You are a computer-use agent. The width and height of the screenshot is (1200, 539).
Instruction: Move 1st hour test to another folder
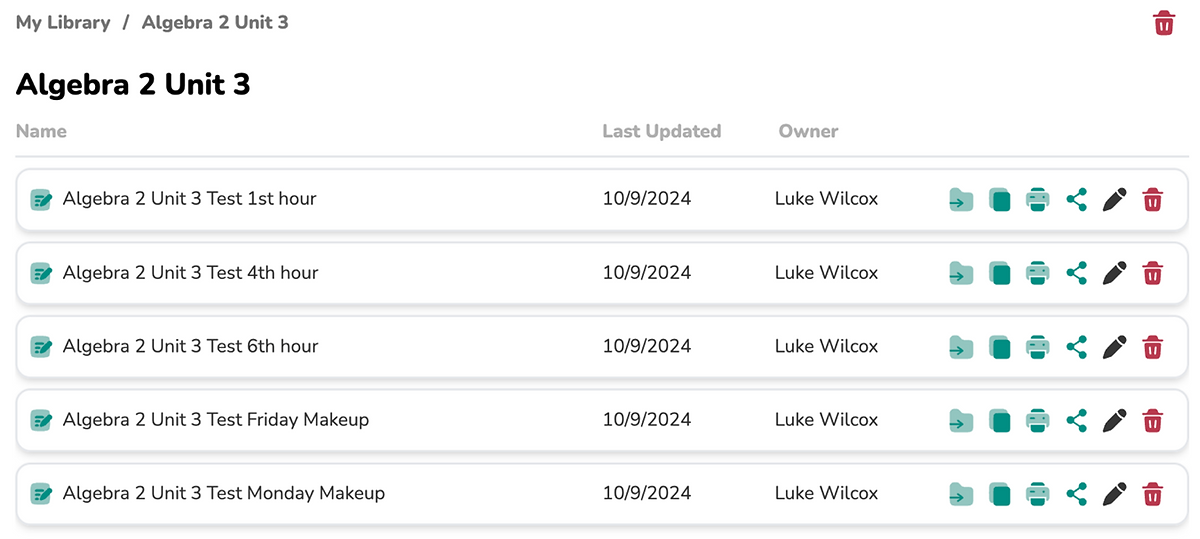click(961, 200)
